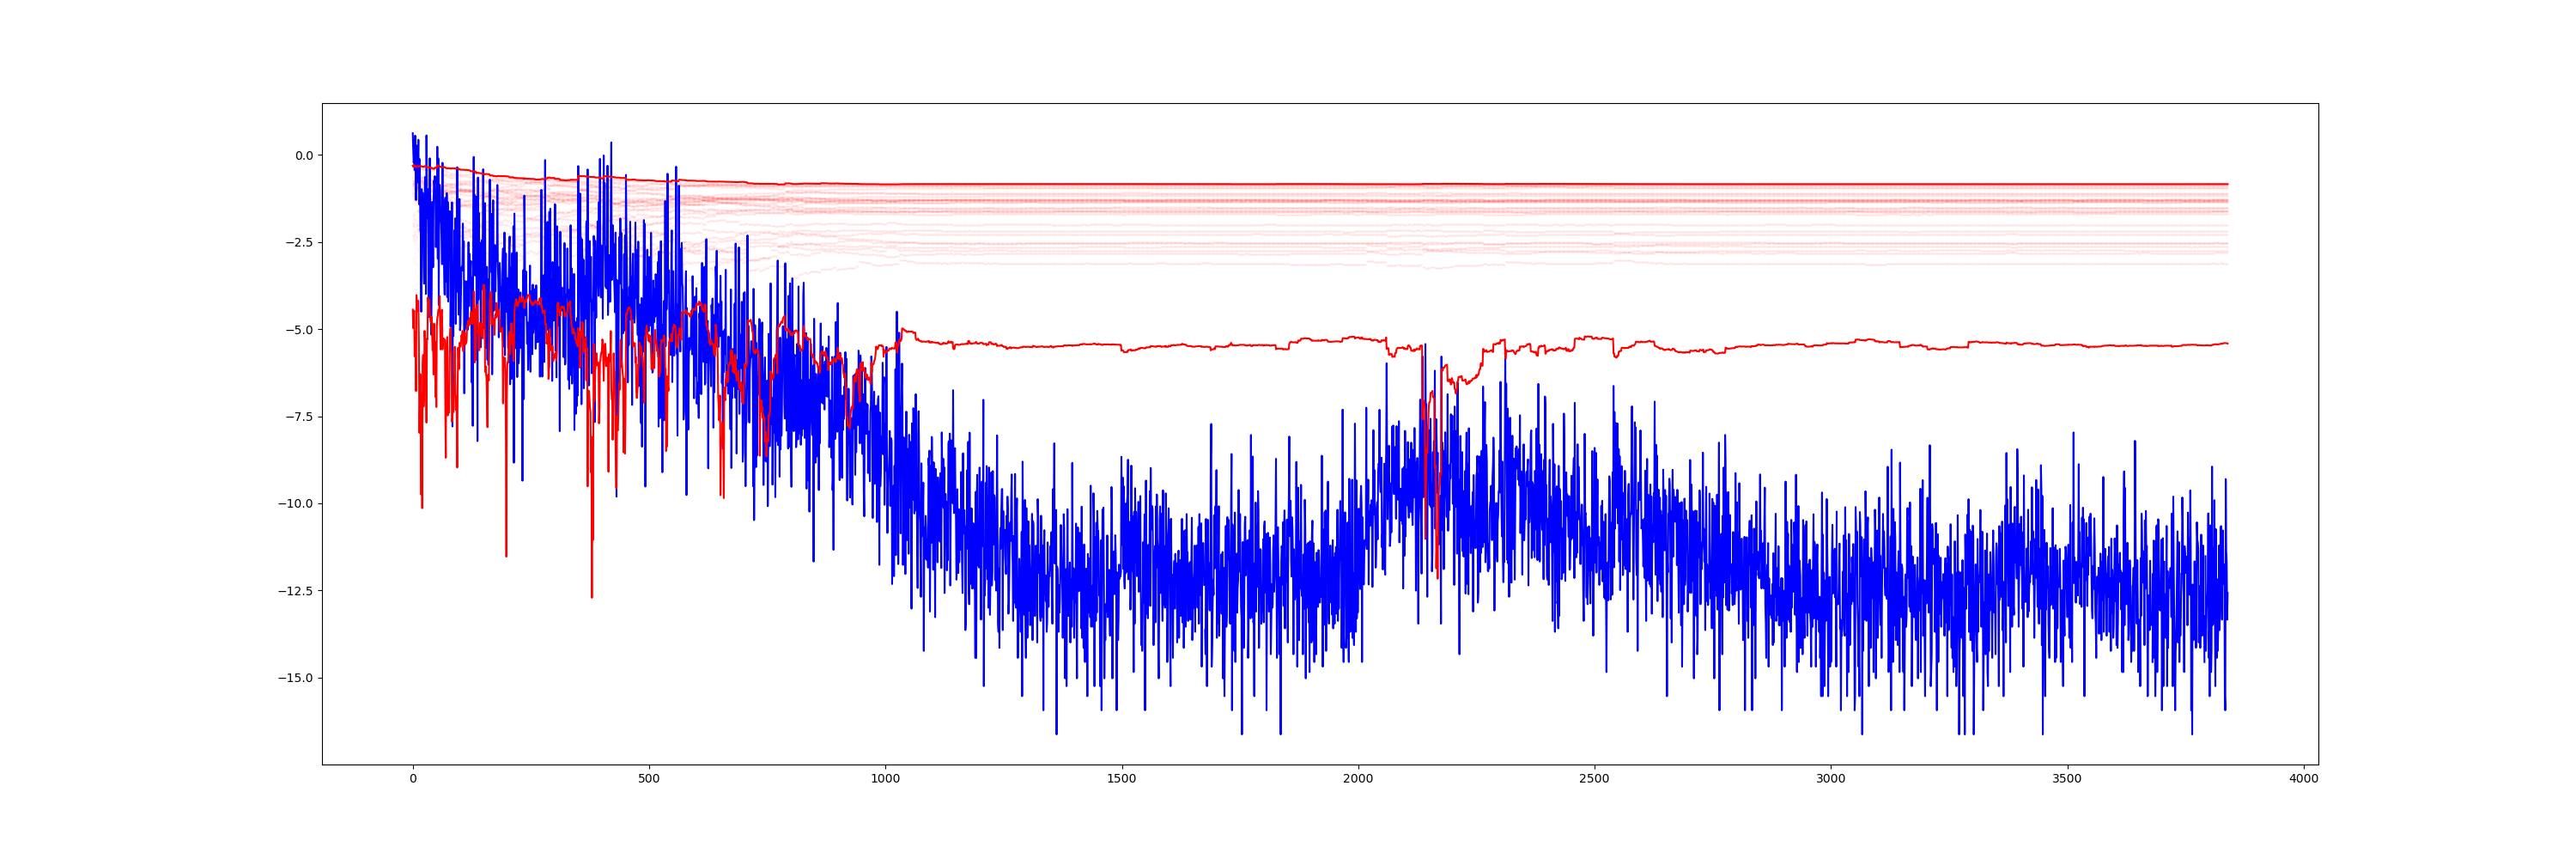Click the x-axis tick label 3000

tap(1831, 779)
